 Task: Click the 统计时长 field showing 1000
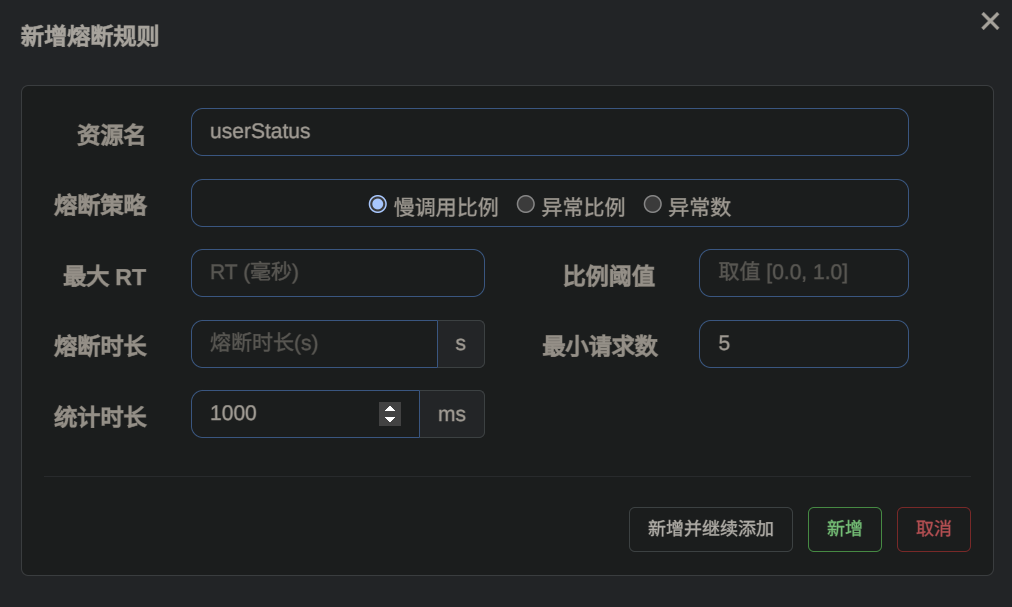coord(305,414)
